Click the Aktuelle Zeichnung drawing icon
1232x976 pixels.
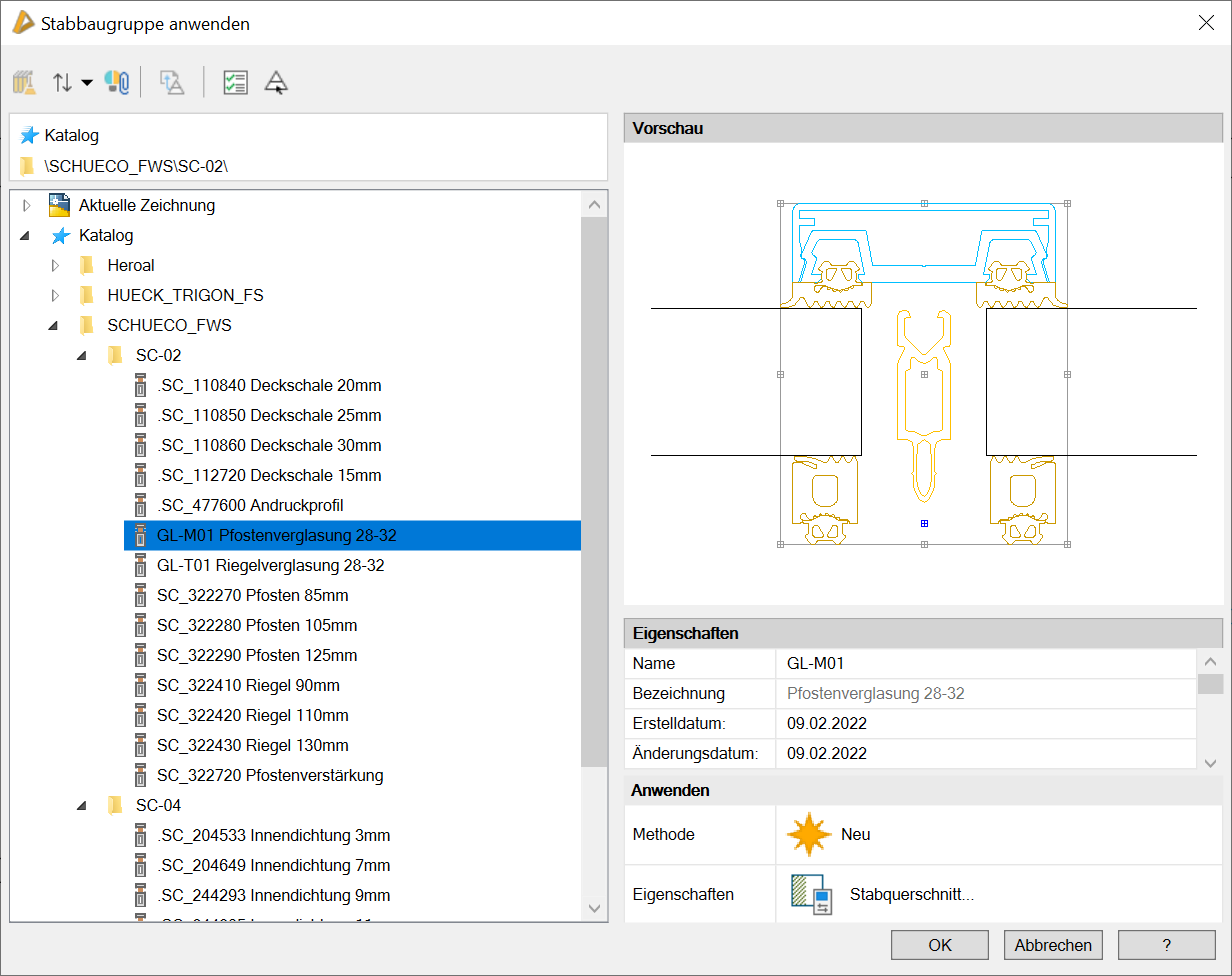click(x=59, y=205)
